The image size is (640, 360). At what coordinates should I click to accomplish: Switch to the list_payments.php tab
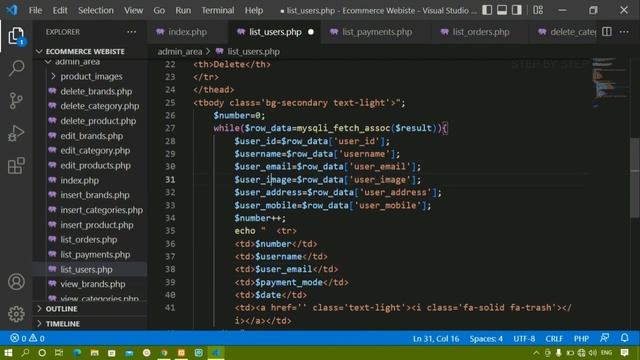coord(377,32)
